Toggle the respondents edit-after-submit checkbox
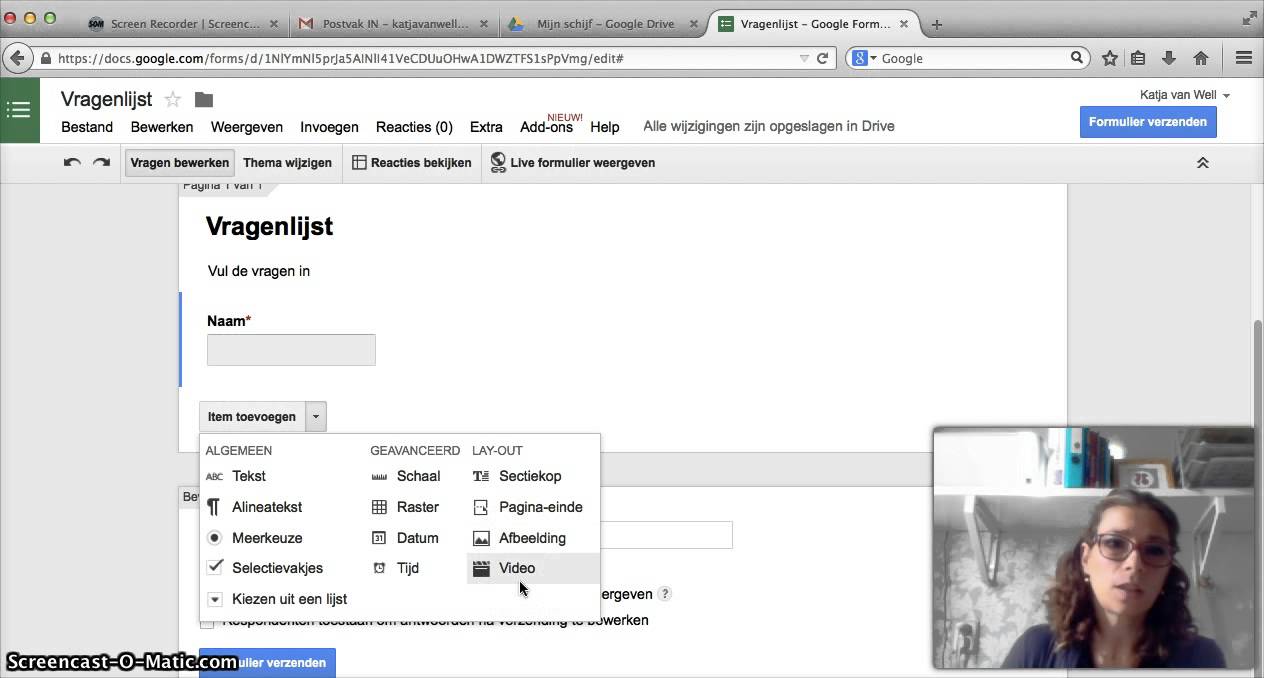The height and width of the screenshot is (678, 1264). click(x=207, y=622)
